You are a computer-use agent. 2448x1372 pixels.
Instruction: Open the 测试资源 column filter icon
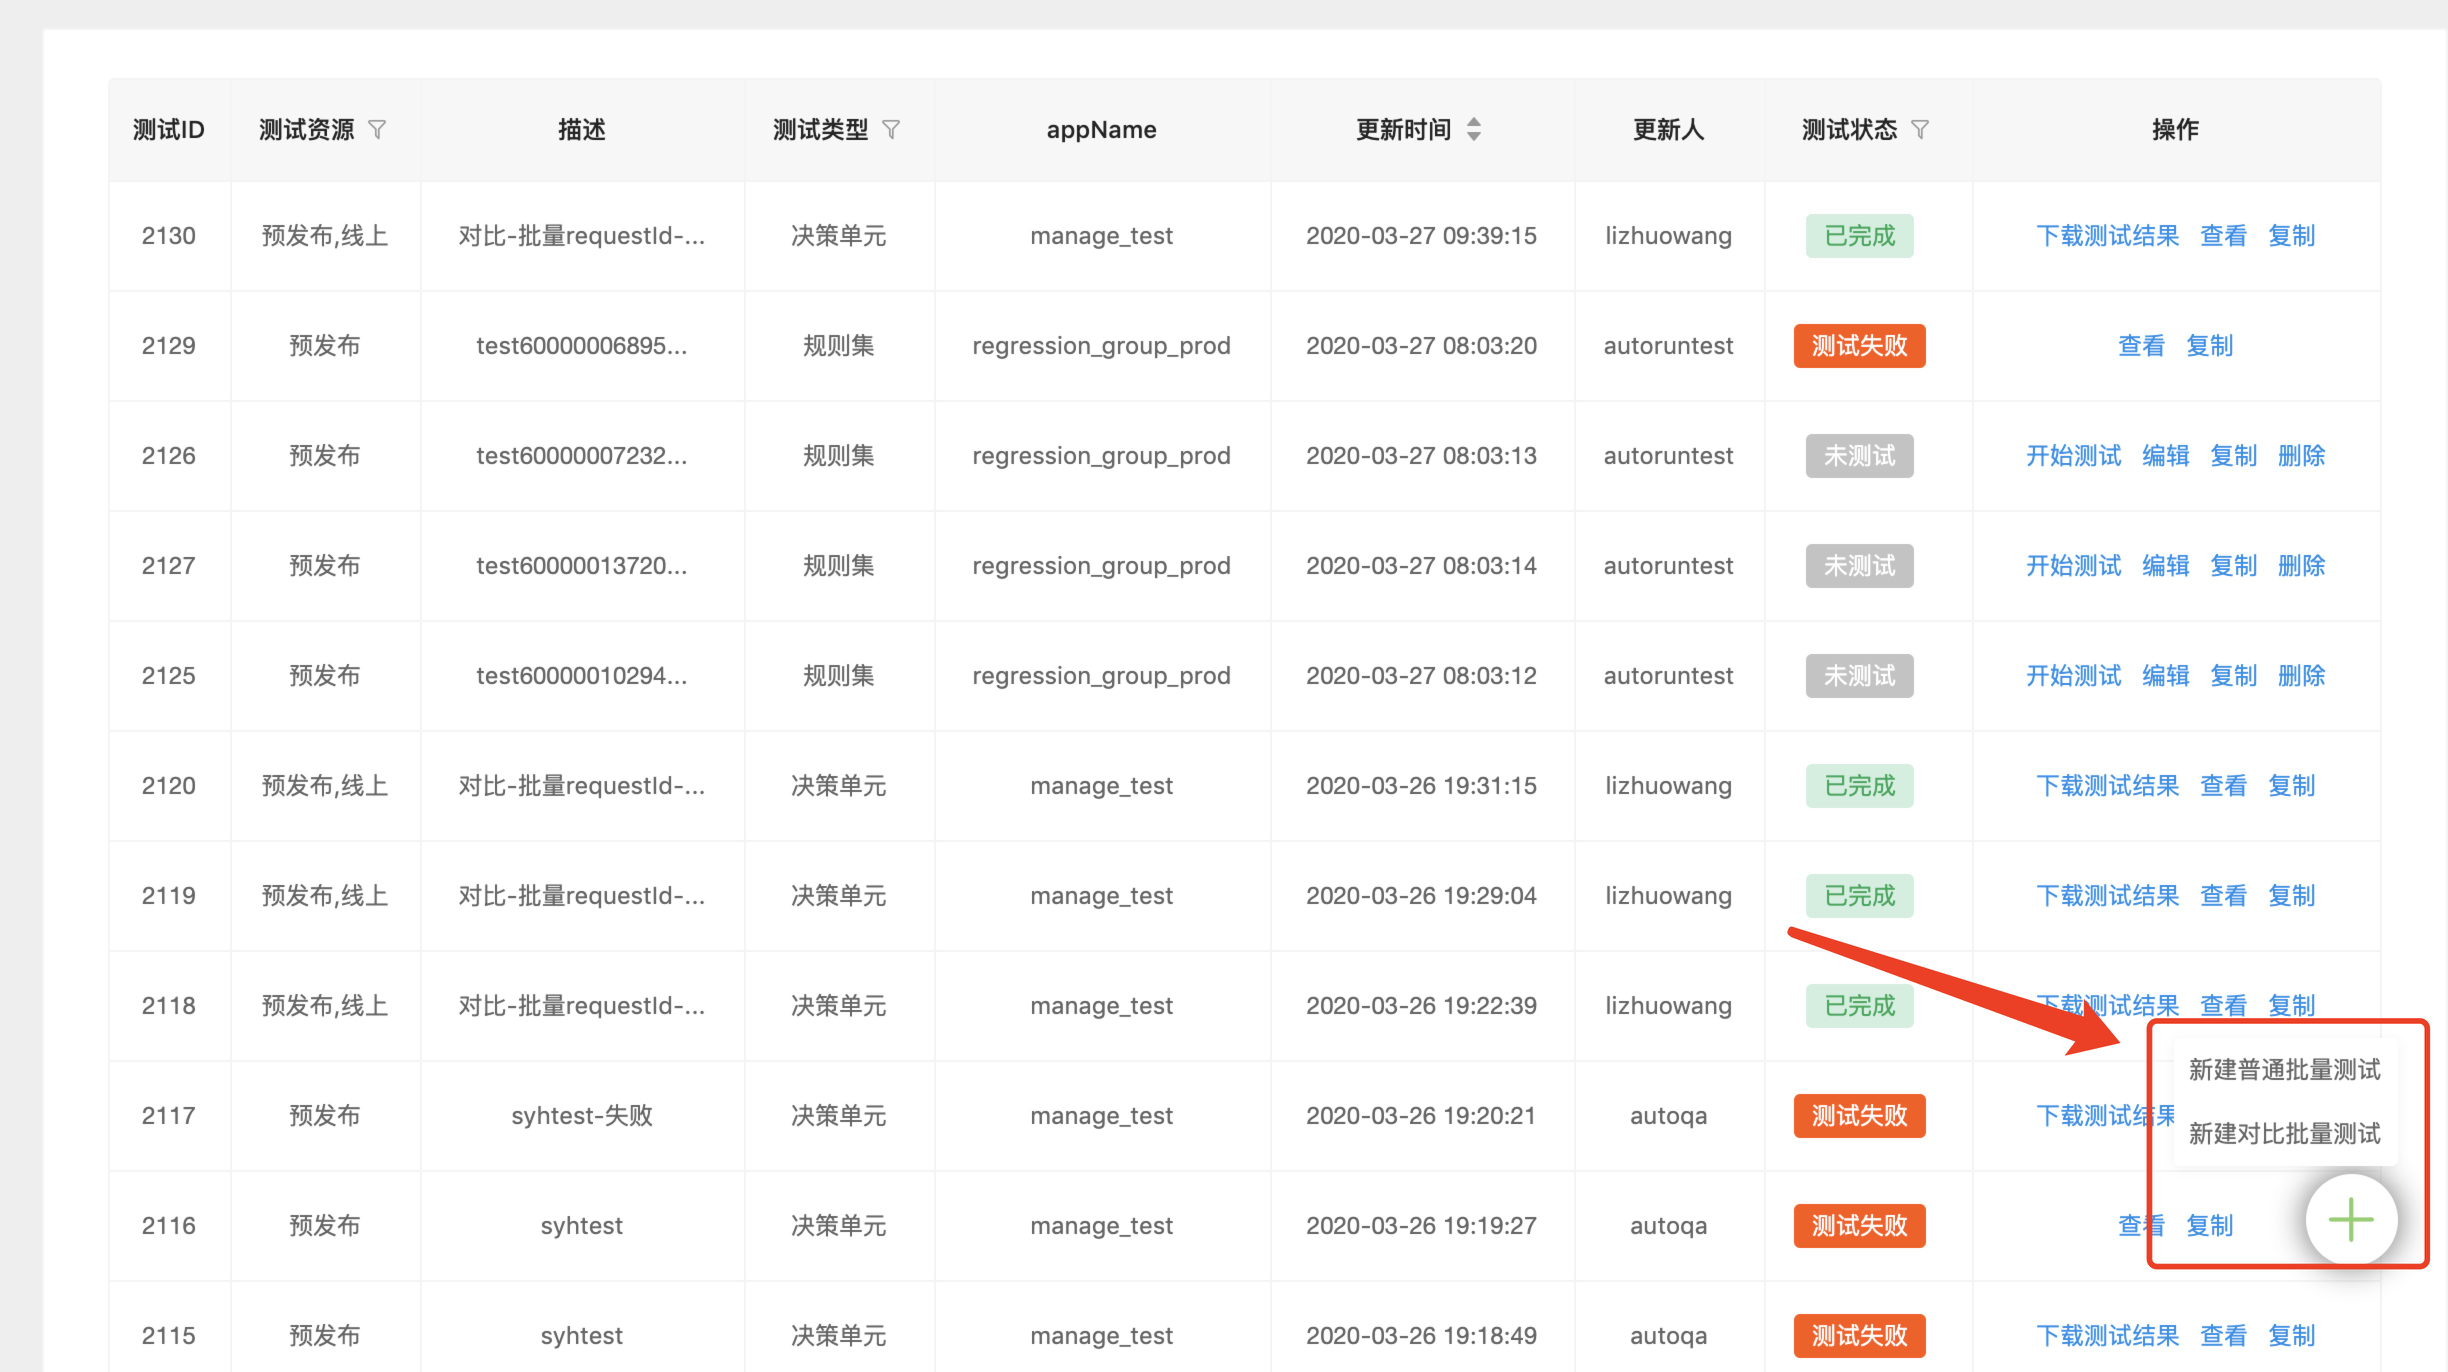(377, 130)
